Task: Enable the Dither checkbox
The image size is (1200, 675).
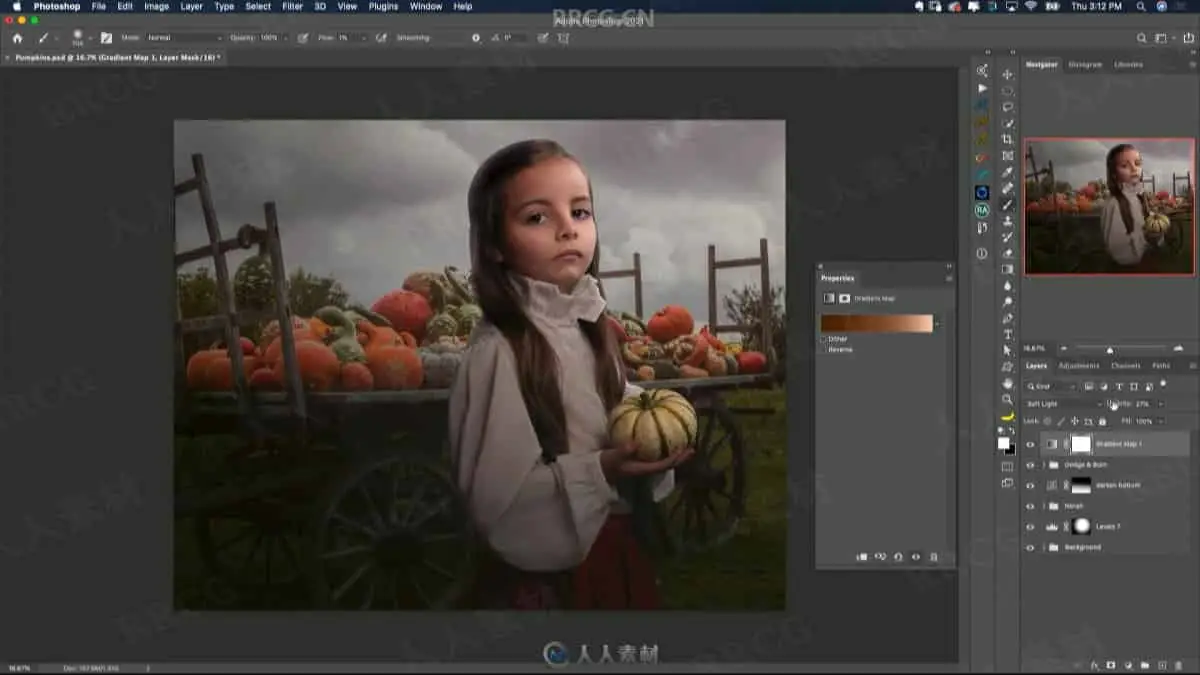Action: click(x=824, y=339)
